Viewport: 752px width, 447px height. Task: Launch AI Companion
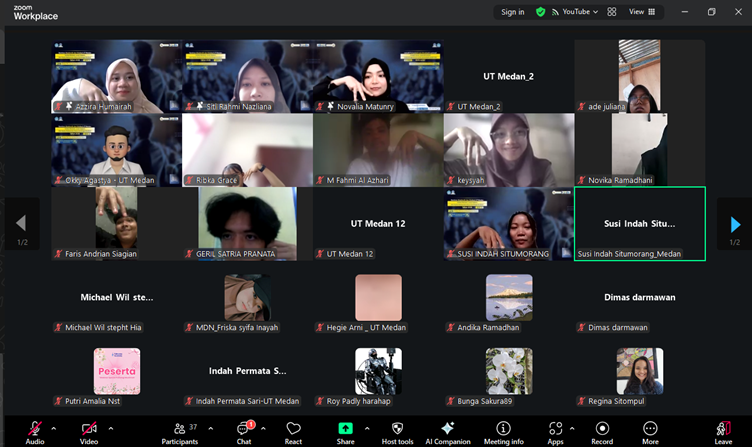(448, 433)
